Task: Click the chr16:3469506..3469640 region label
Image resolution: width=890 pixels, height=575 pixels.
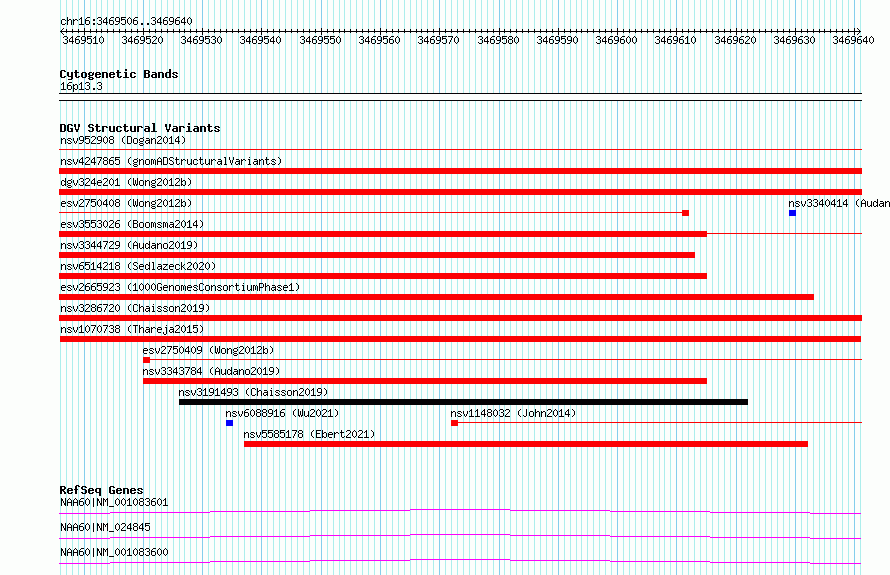Action: coord(126,21)
